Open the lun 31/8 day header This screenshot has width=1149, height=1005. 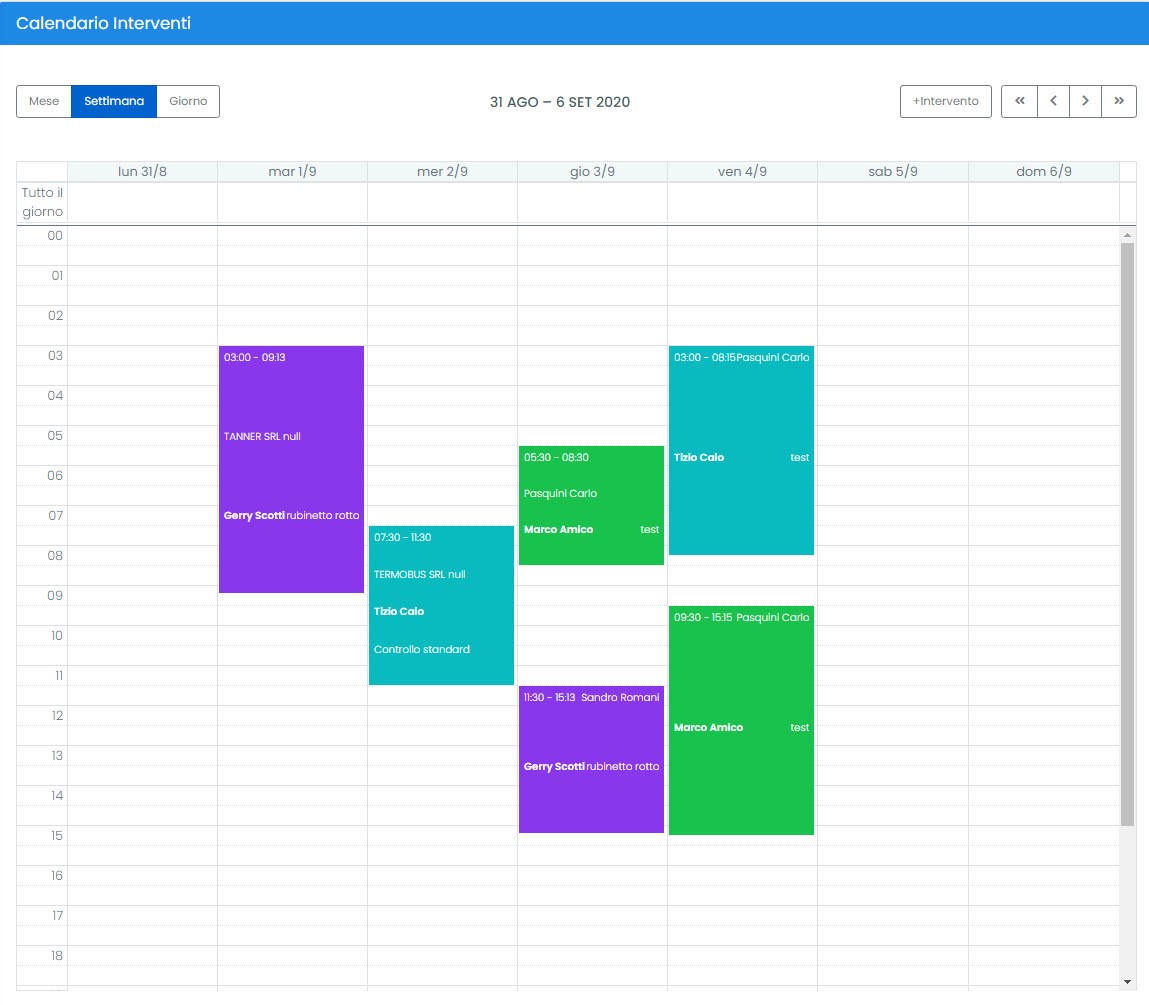(x=142, y=172)
